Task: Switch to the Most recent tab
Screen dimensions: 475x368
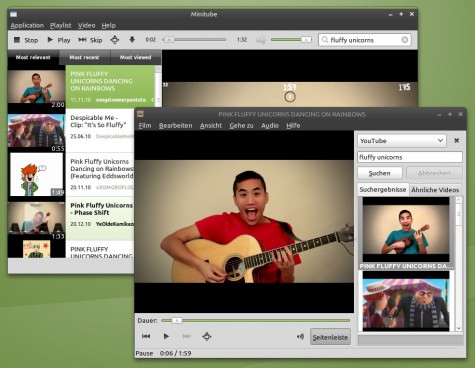Action: 84,57
